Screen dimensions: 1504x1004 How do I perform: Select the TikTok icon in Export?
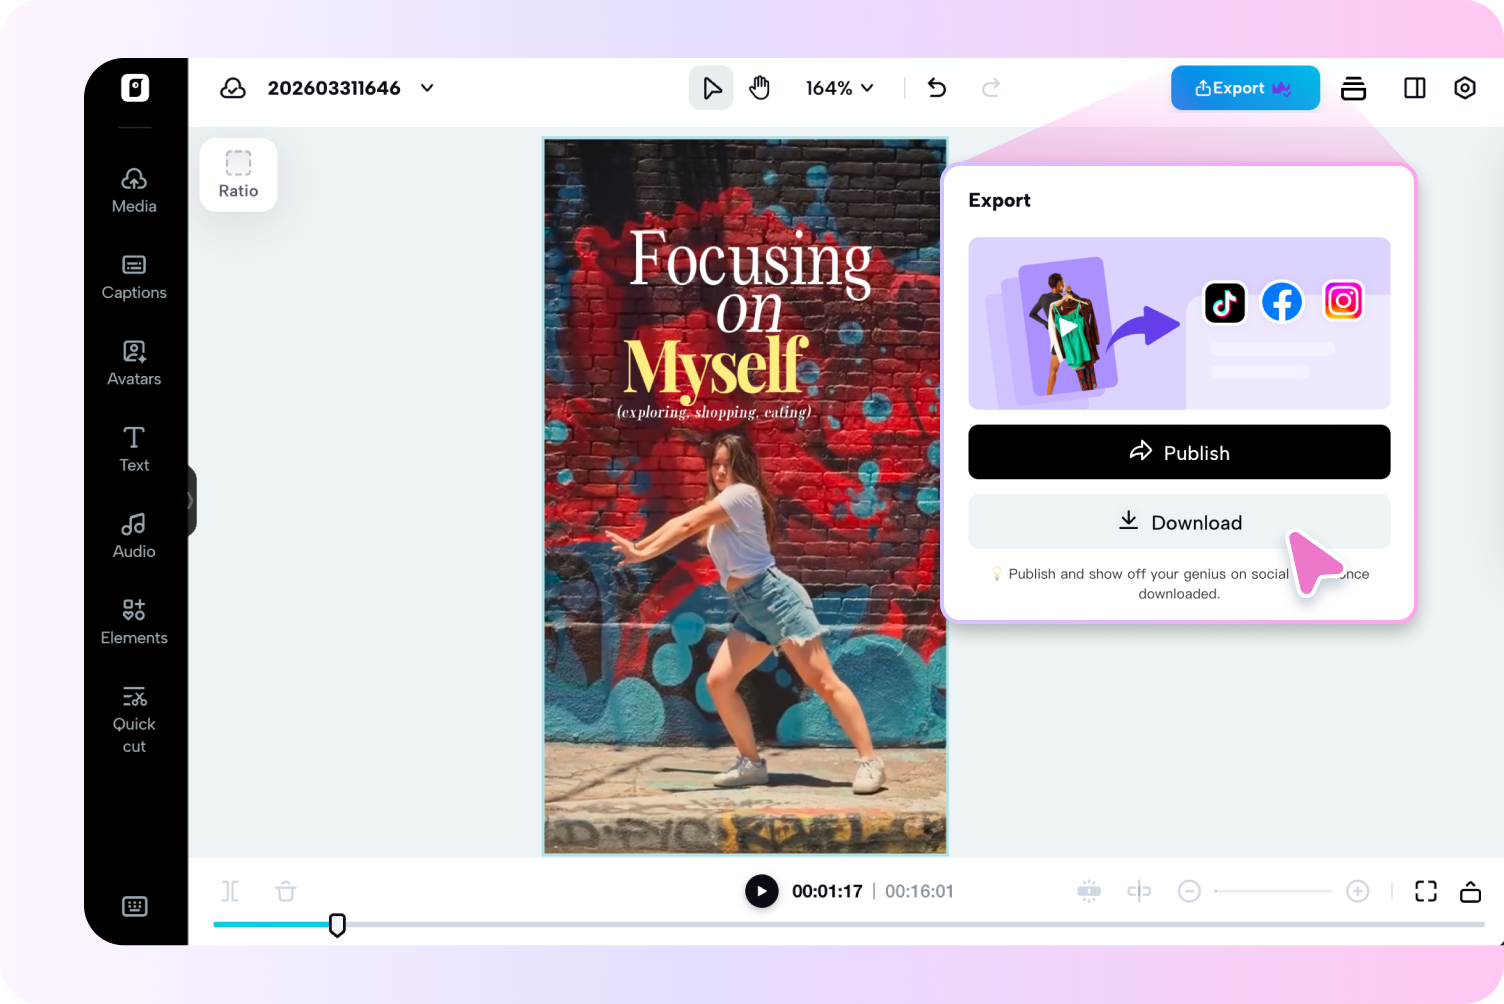click(1225, 302)
